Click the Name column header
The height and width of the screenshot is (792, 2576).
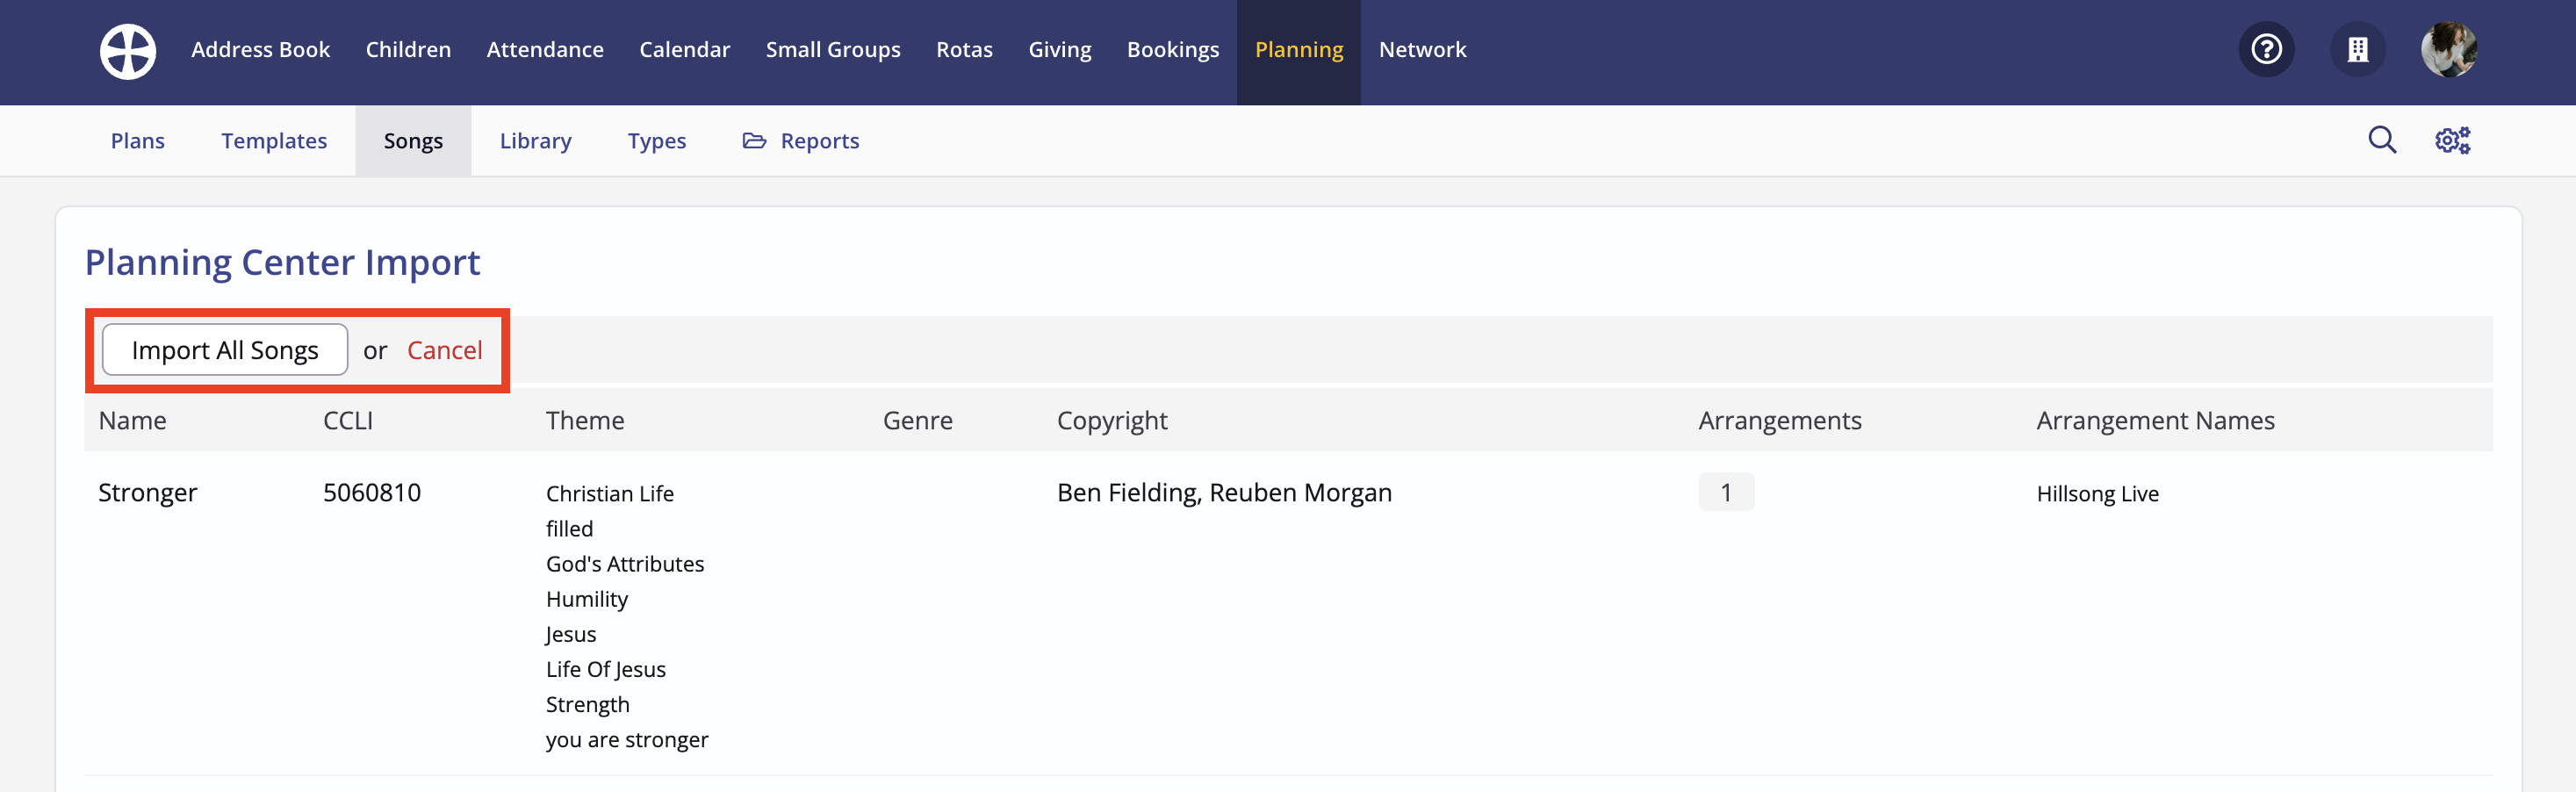pos(132,420)
